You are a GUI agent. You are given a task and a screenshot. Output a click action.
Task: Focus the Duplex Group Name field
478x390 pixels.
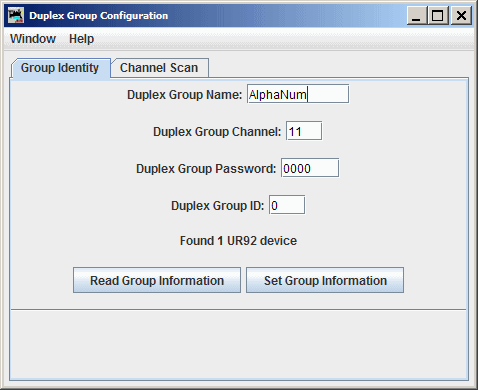[x=298, y=94]
